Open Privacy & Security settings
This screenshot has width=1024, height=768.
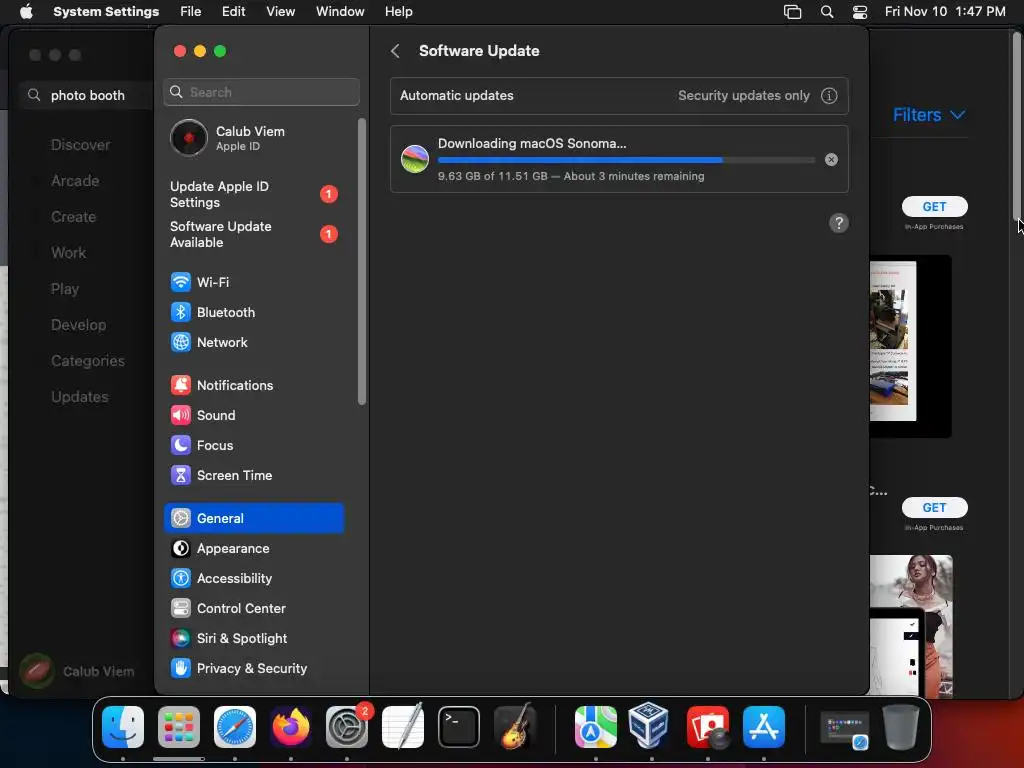(253, 669)
